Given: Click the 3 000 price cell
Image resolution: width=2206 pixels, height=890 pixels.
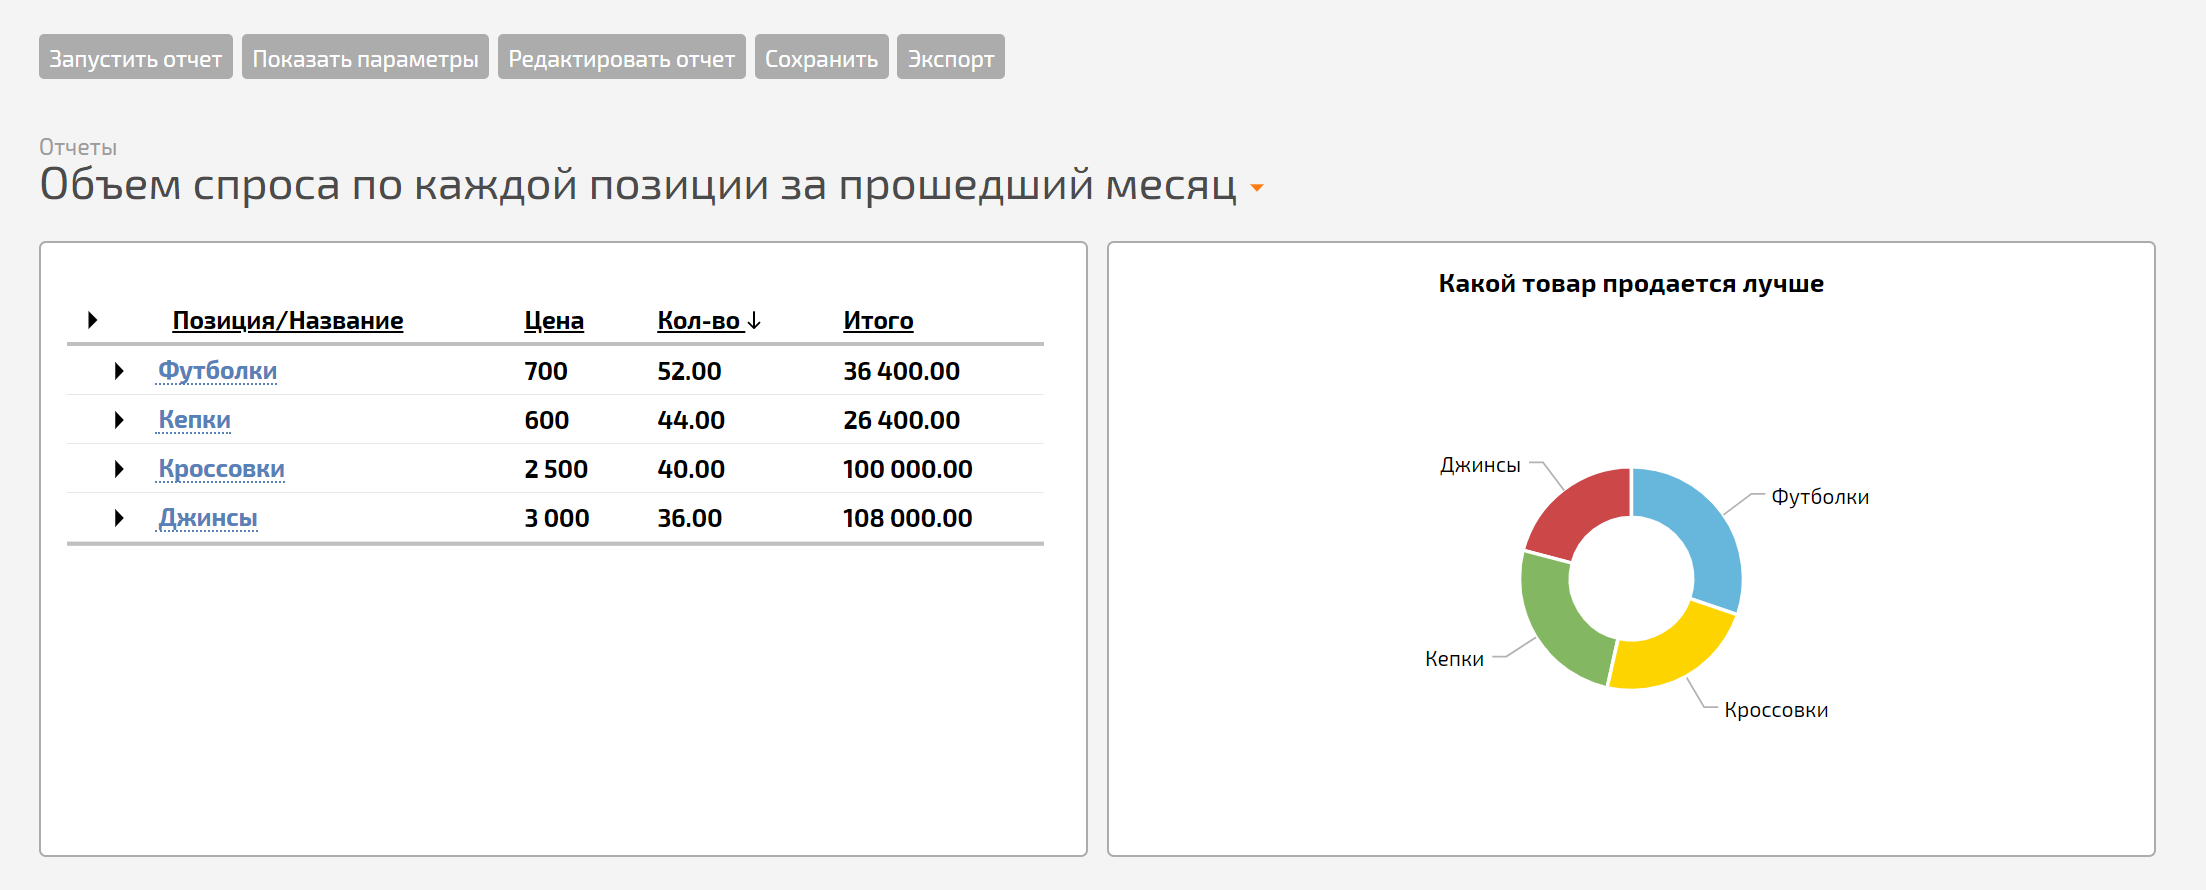Looking at the screenshot, I should (x=557, y=518).
